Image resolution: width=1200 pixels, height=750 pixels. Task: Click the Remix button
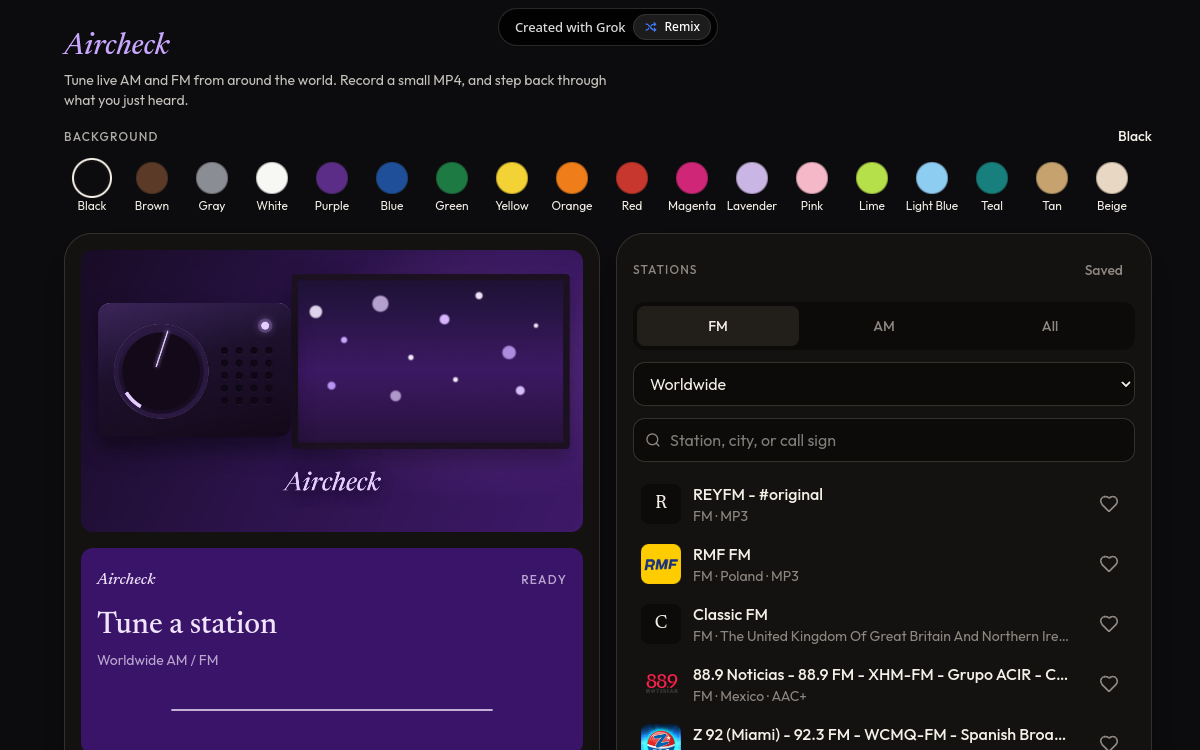tap(673, 27)
